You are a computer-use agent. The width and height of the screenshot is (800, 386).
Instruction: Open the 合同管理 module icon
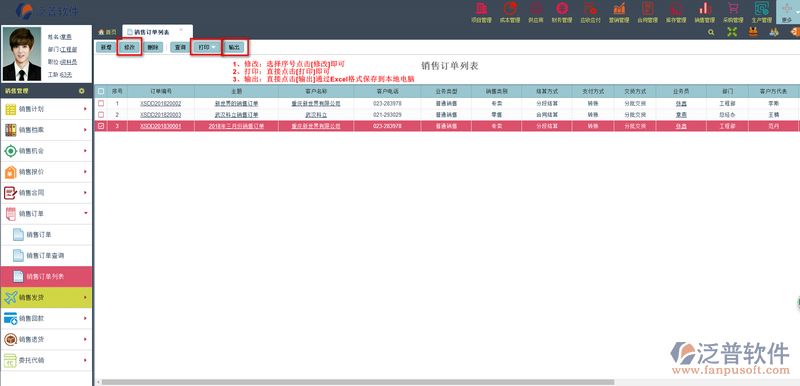pyautogui.click(x=647, y=9)
